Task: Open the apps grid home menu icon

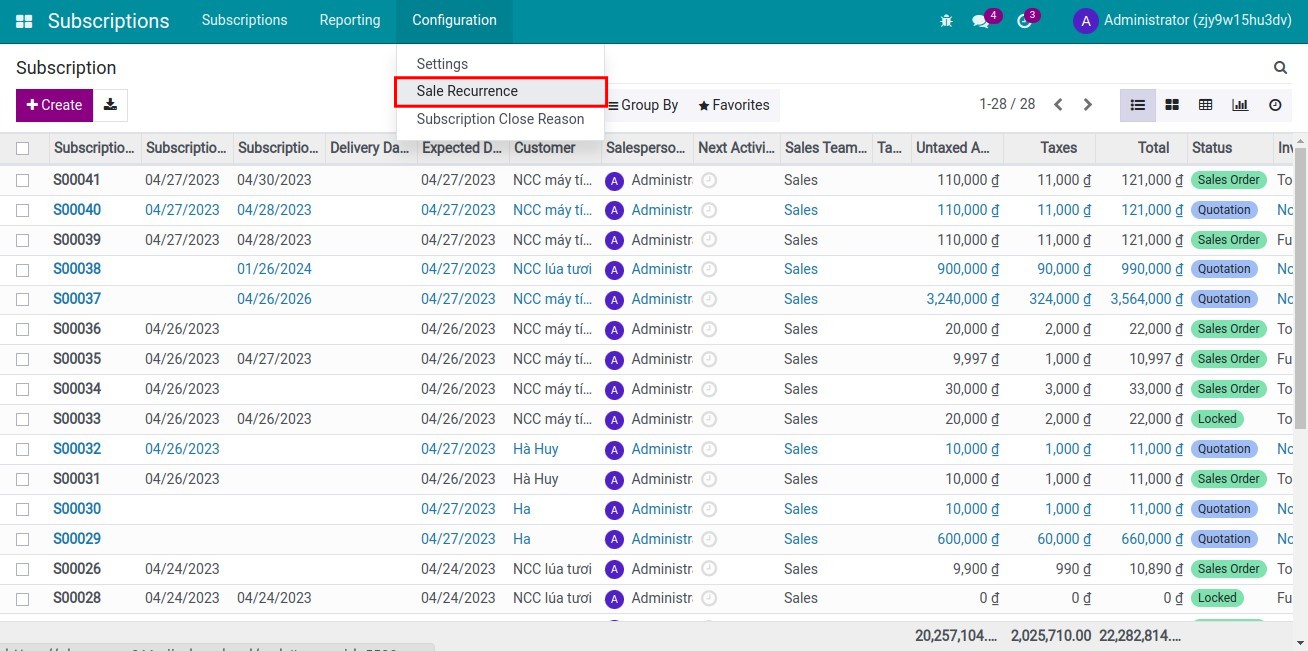Action: pyautogui.click(x=24, y=21)
